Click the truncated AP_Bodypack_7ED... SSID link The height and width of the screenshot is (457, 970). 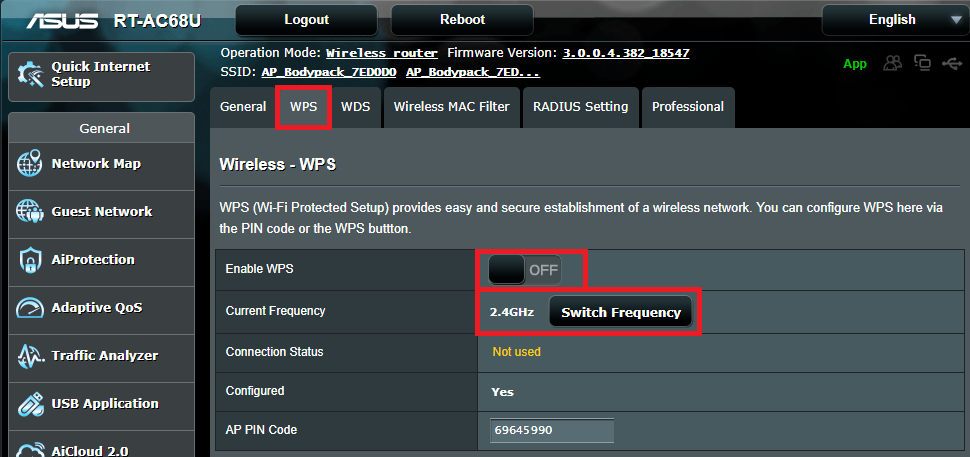point(473,72)
